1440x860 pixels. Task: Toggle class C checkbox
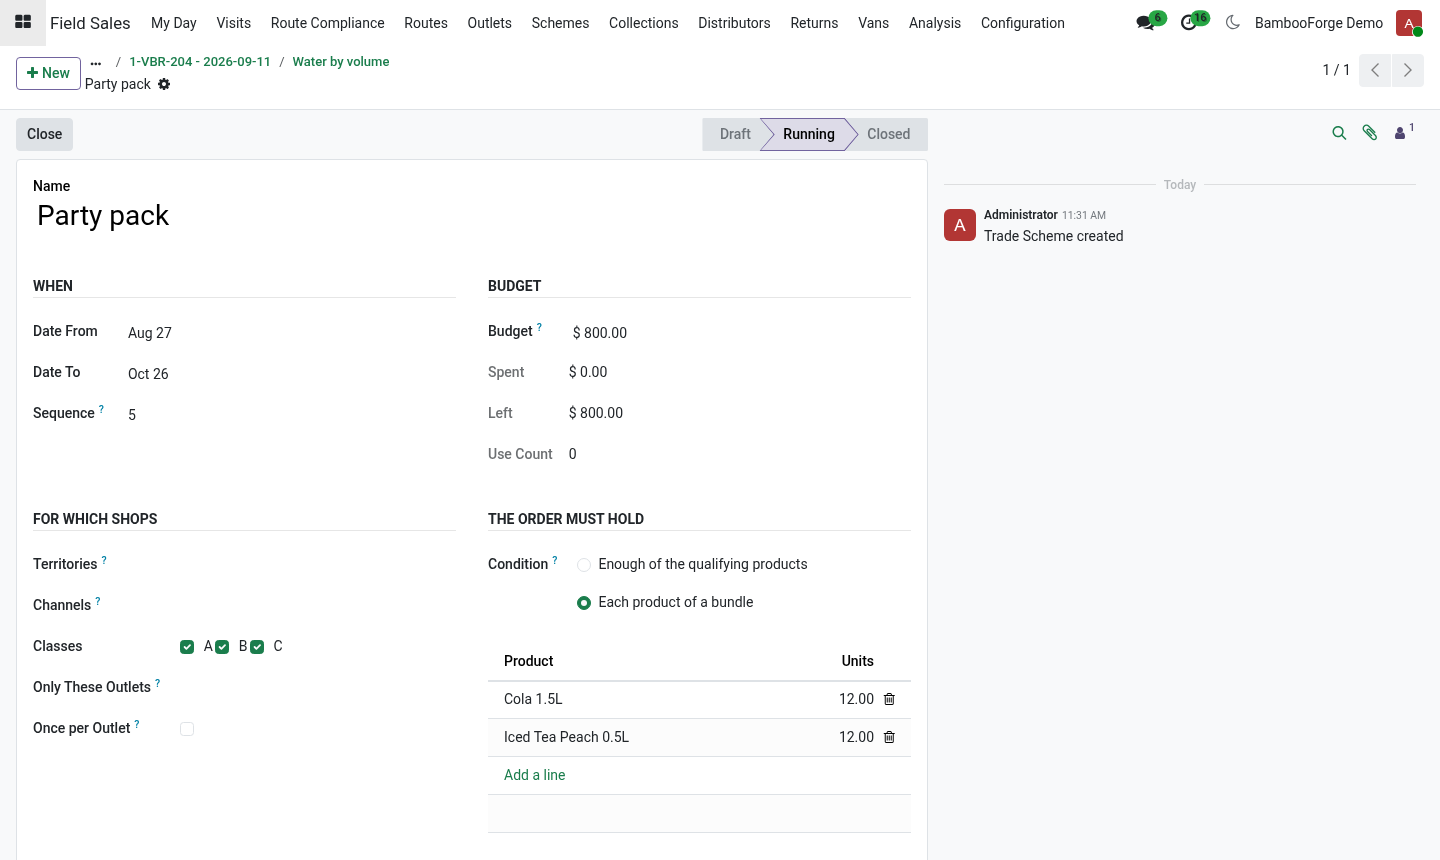[x=257, y=647]
